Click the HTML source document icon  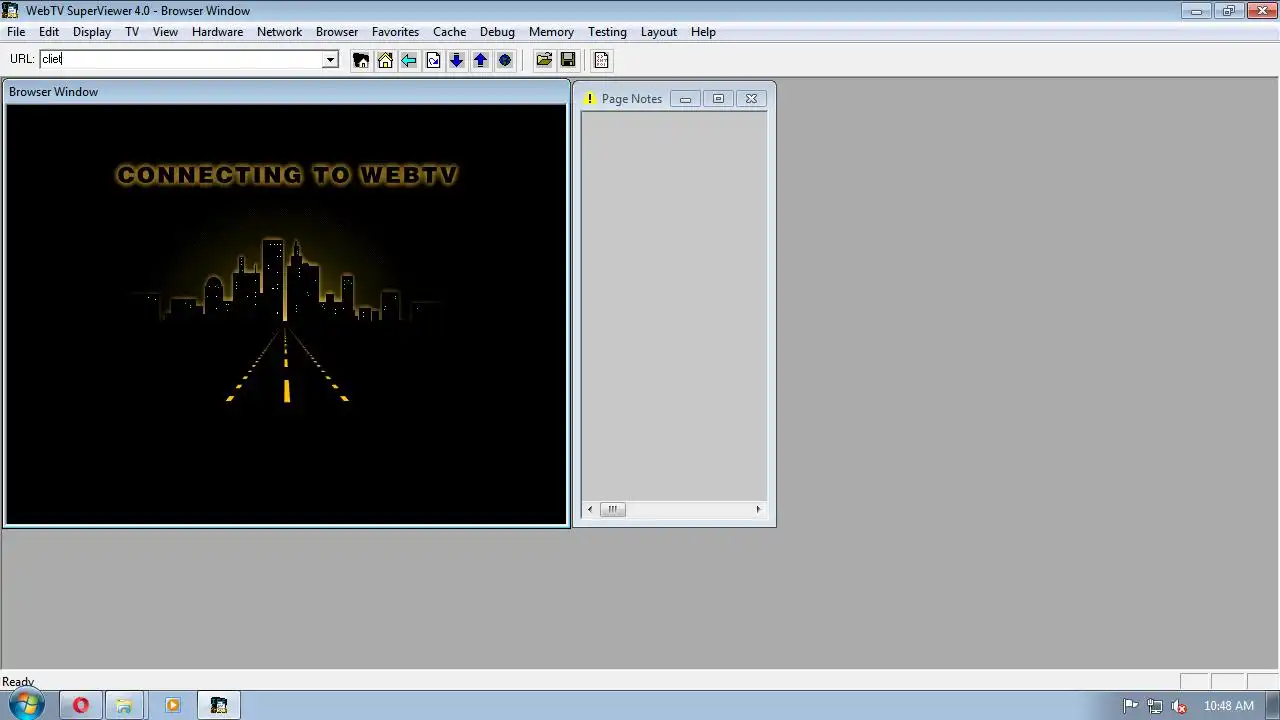pyautogui.click(x=601, y=60)
